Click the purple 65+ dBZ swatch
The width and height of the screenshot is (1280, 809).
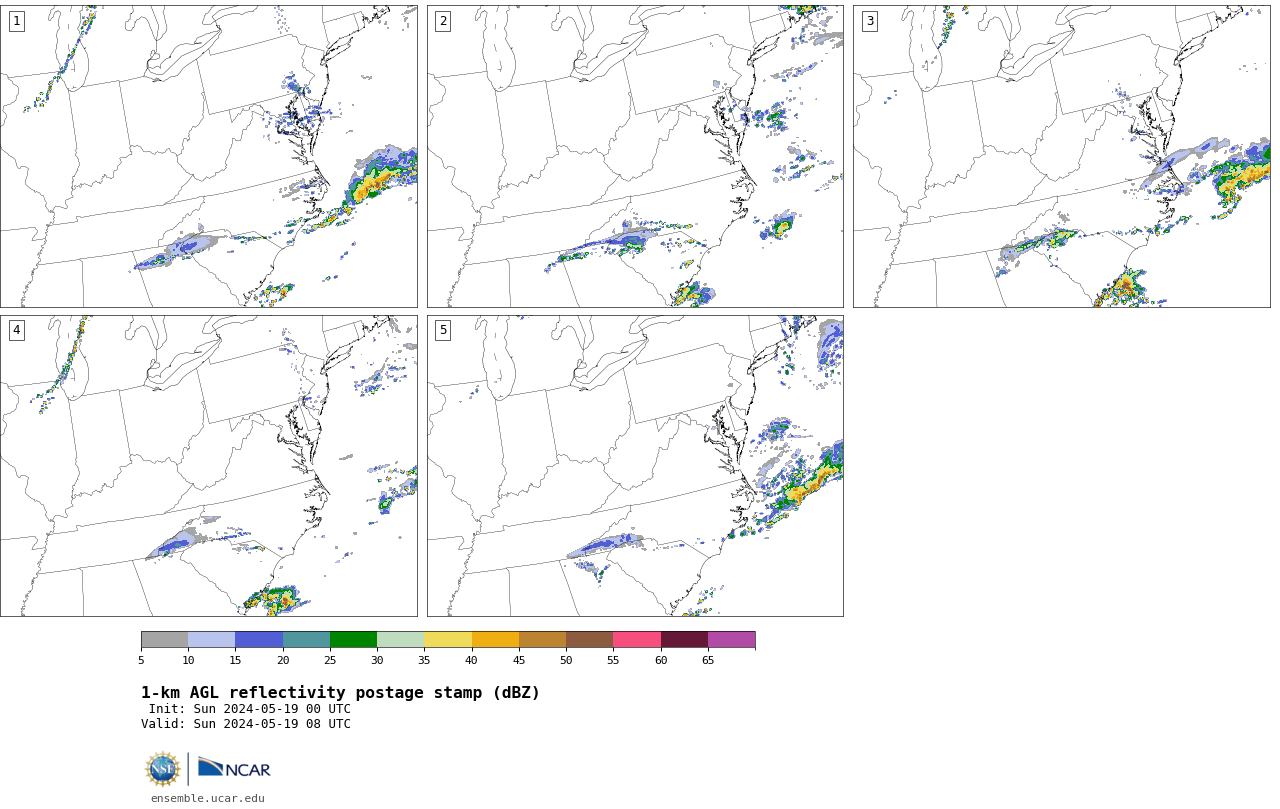point(731,640)
